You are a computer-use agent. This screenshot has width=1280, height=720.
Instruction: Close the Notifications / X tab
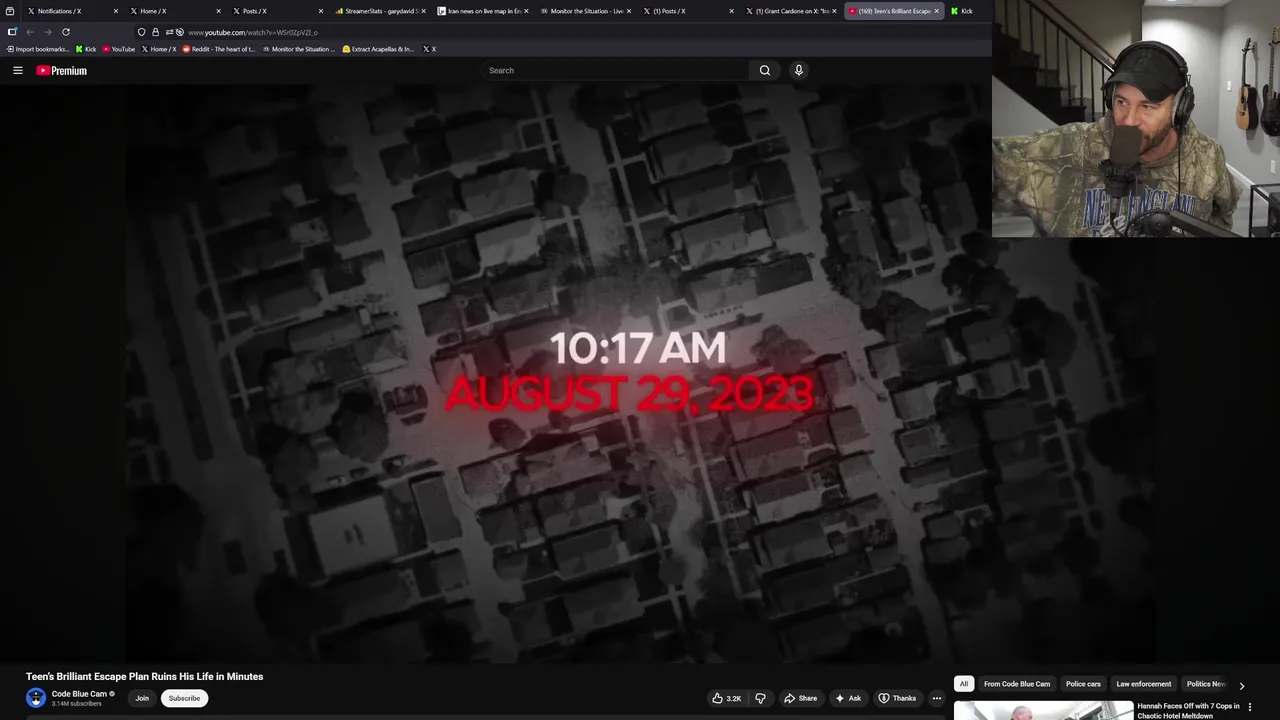(x=116, y=11)
